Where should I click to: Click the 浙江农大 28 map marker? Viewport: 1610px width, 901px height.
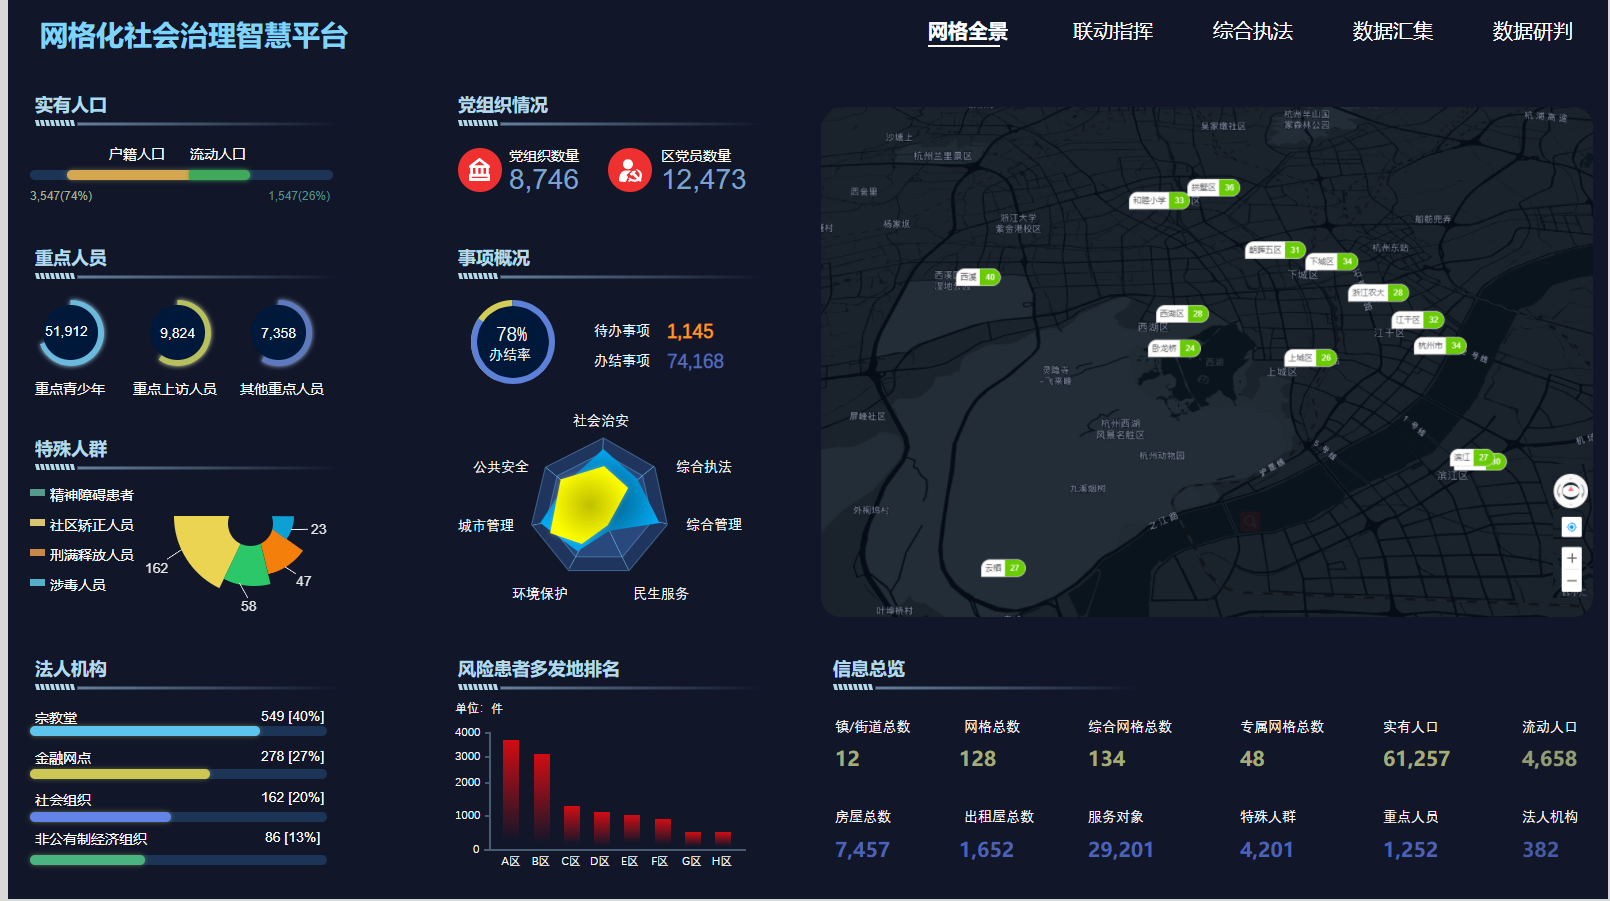coord(1378,292)
